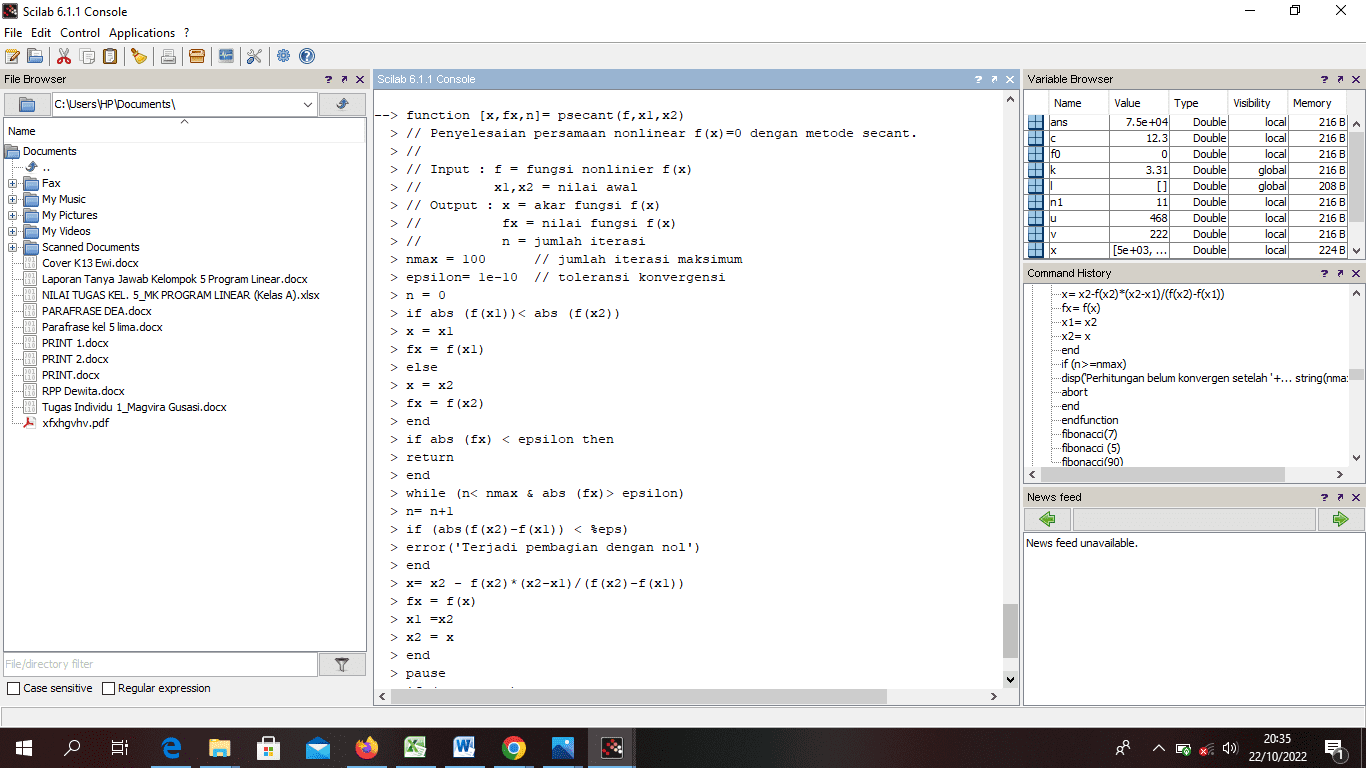
Task: Close the News feed panel
Action: (1356, 497)
